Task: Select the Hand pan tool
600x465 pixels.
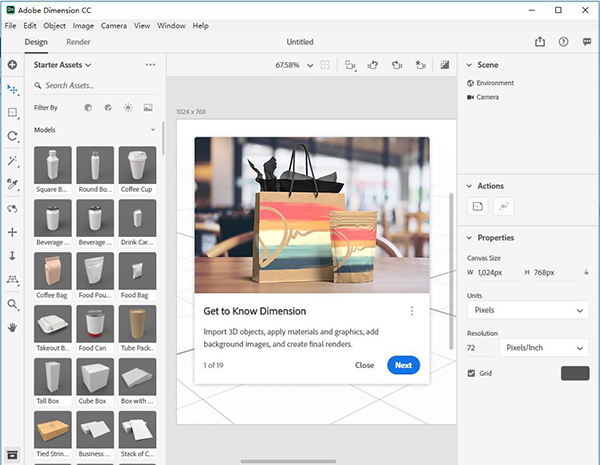Action: (12, 327)
